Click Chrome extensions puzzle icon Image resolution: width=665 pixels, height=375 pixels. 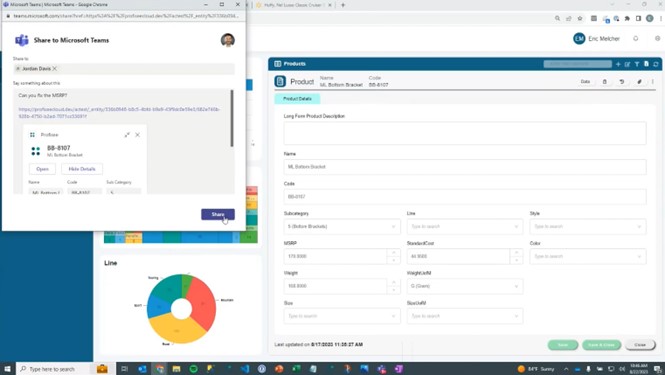(627, 18)
